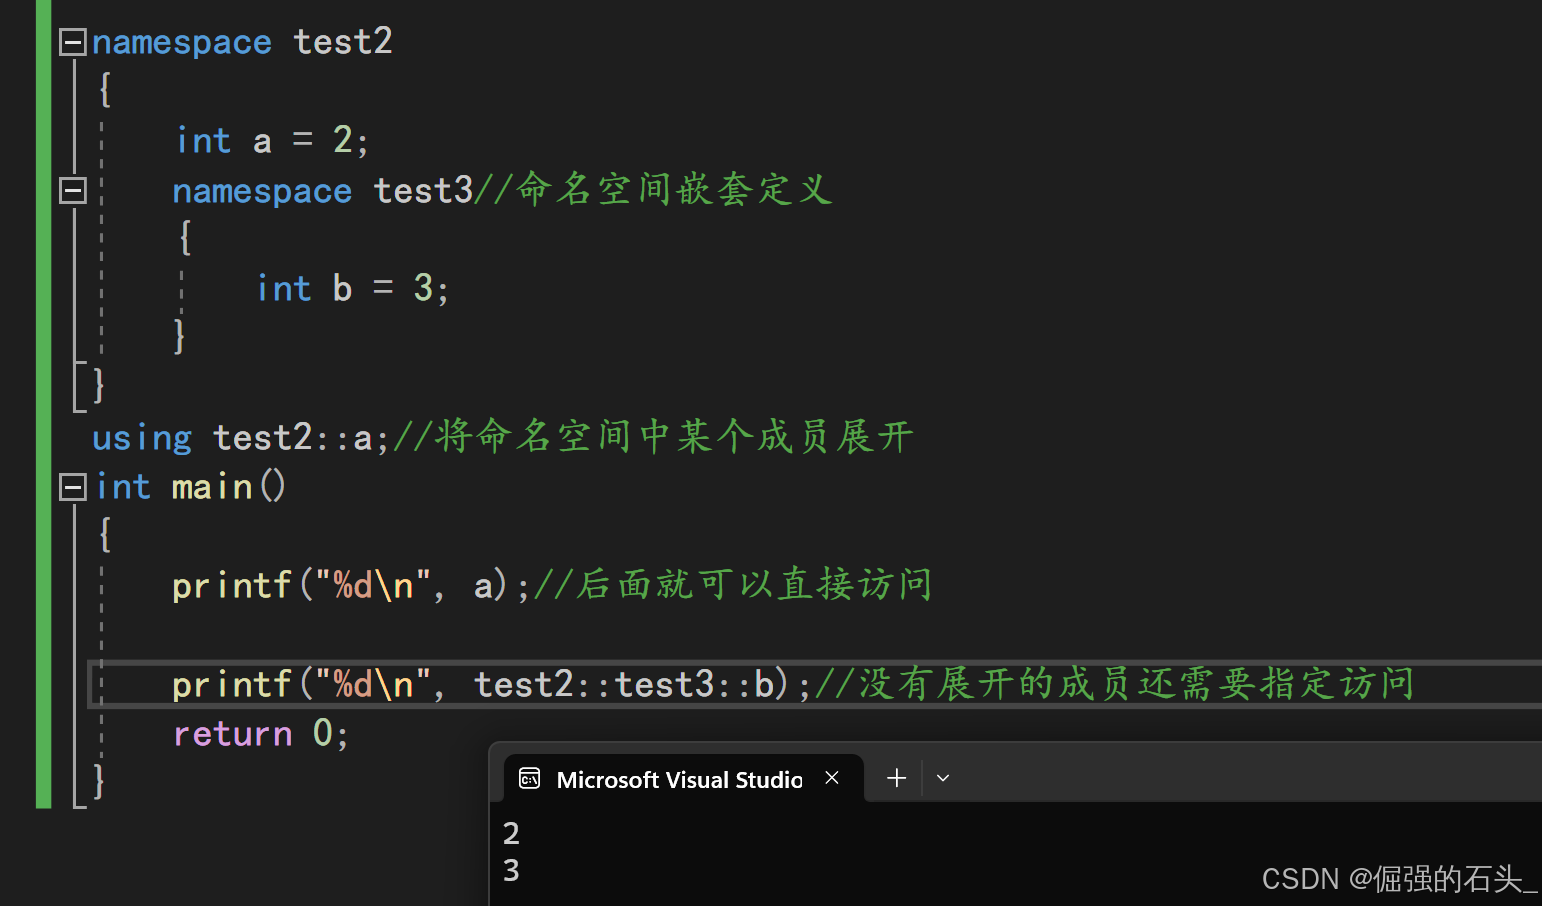Close the Microsoft Visual Studio console tab
Screen dimensions: 1542x906
[x=832, y=778]
